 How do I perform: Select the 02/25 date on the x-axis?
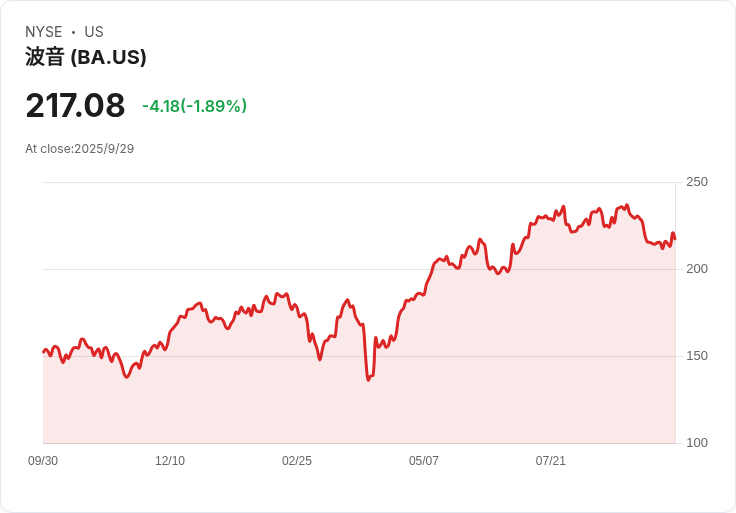[297, 461]
